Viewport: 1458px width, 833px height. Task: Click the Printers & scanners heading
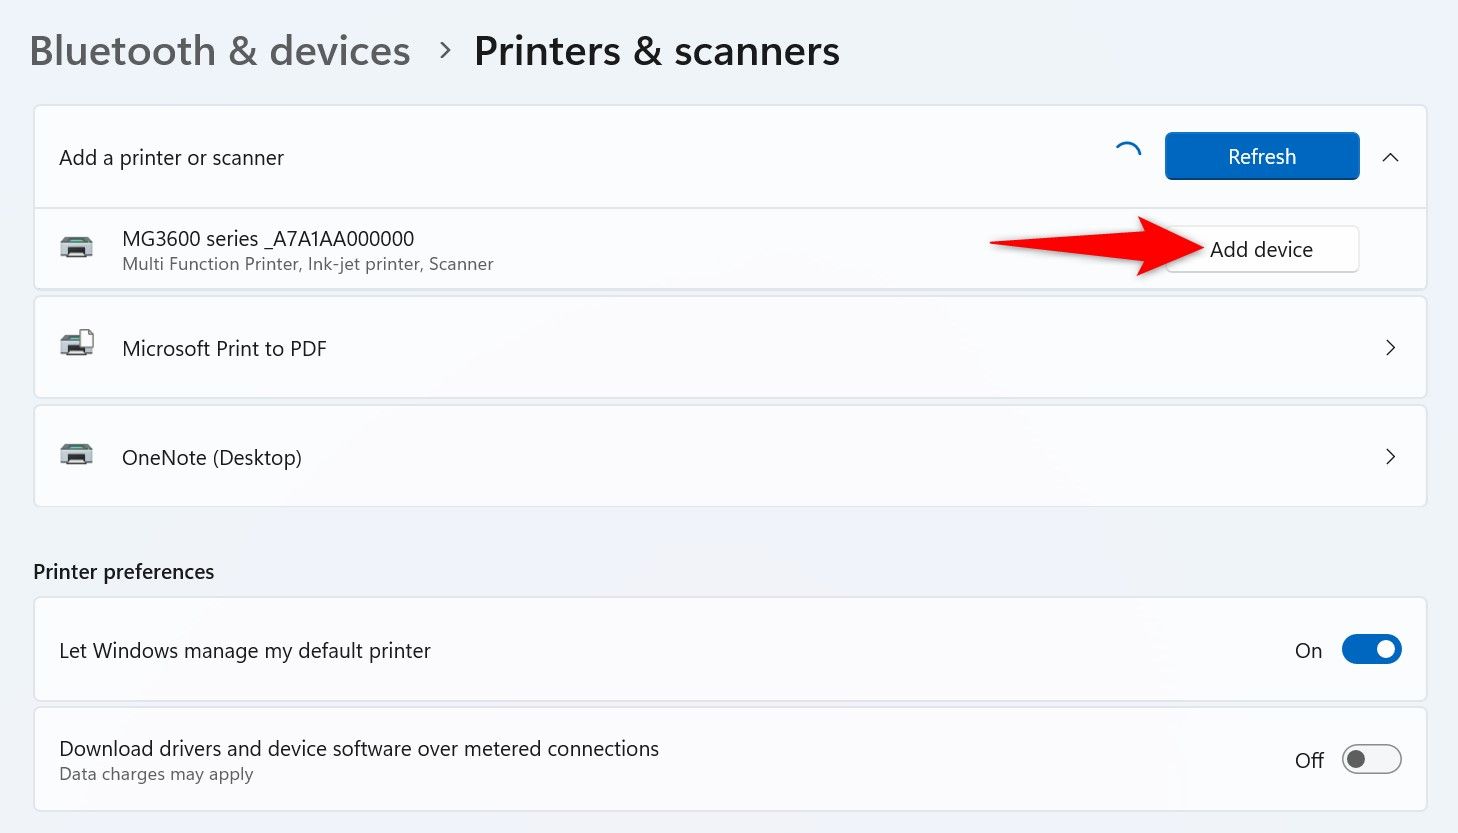656,51
